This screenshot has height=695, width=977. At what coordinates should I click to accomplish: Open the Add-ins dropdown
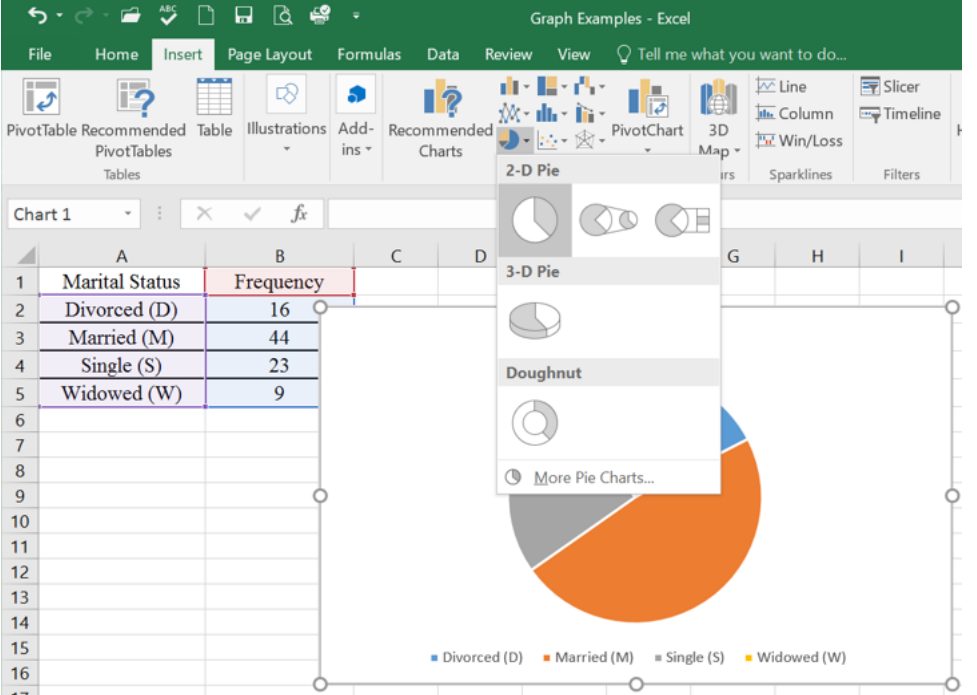tap(356, 116)
